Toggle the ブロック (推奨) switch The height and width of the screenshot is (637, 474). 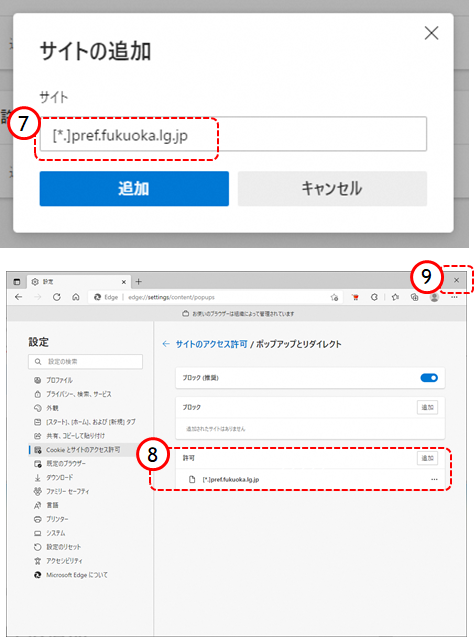[x=429, y=378]
